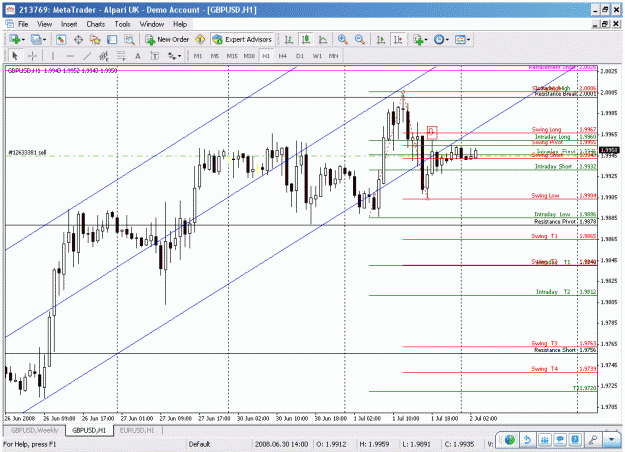Click the New Chart icon

coord(14,39)
